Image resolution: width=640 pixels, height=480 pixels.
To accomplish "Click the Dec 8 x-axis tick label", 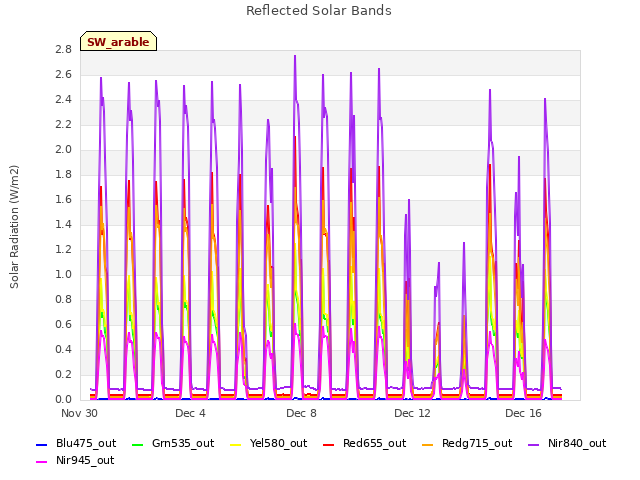I will coord(301,413).
